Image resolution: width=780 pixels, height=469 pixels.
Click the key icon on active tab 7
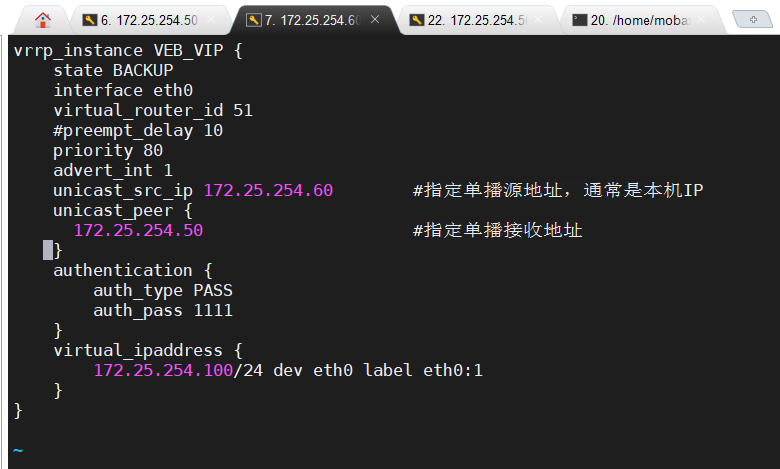pos(254,20)
